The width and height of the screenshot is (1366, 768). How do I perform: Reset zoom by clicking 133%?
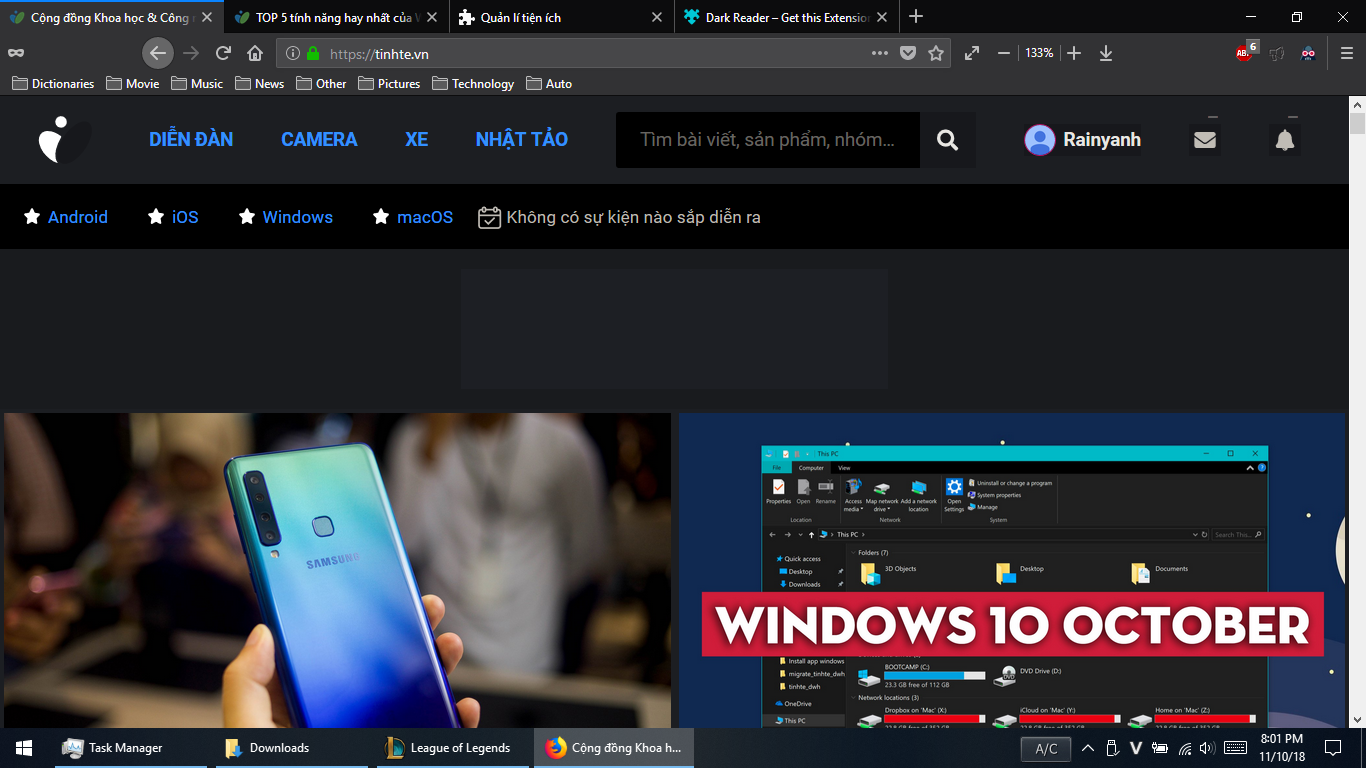[1039, 53]
